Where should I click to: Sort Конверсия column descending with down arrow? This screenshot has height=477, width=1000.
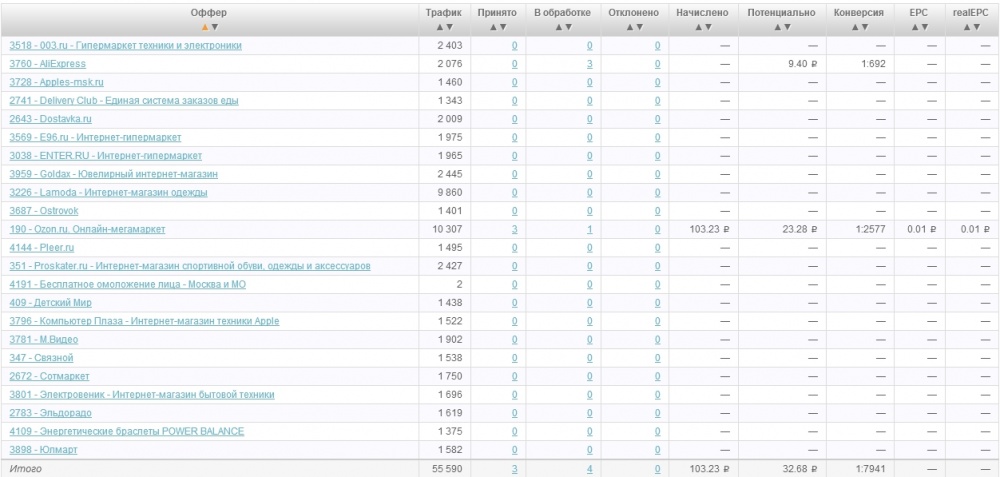point(864,27)
